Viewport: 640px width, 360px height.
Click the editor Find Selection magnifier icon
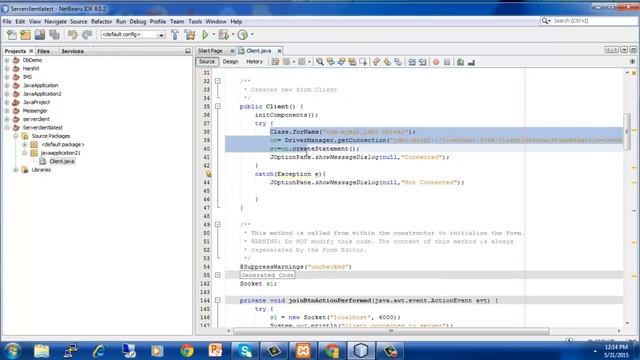pyautogui.click(x=320, y=62)
